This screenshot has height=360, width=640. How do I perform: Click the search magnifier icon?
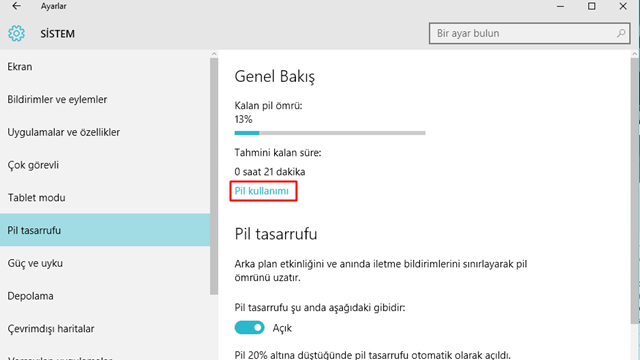[x=621, y=33]
